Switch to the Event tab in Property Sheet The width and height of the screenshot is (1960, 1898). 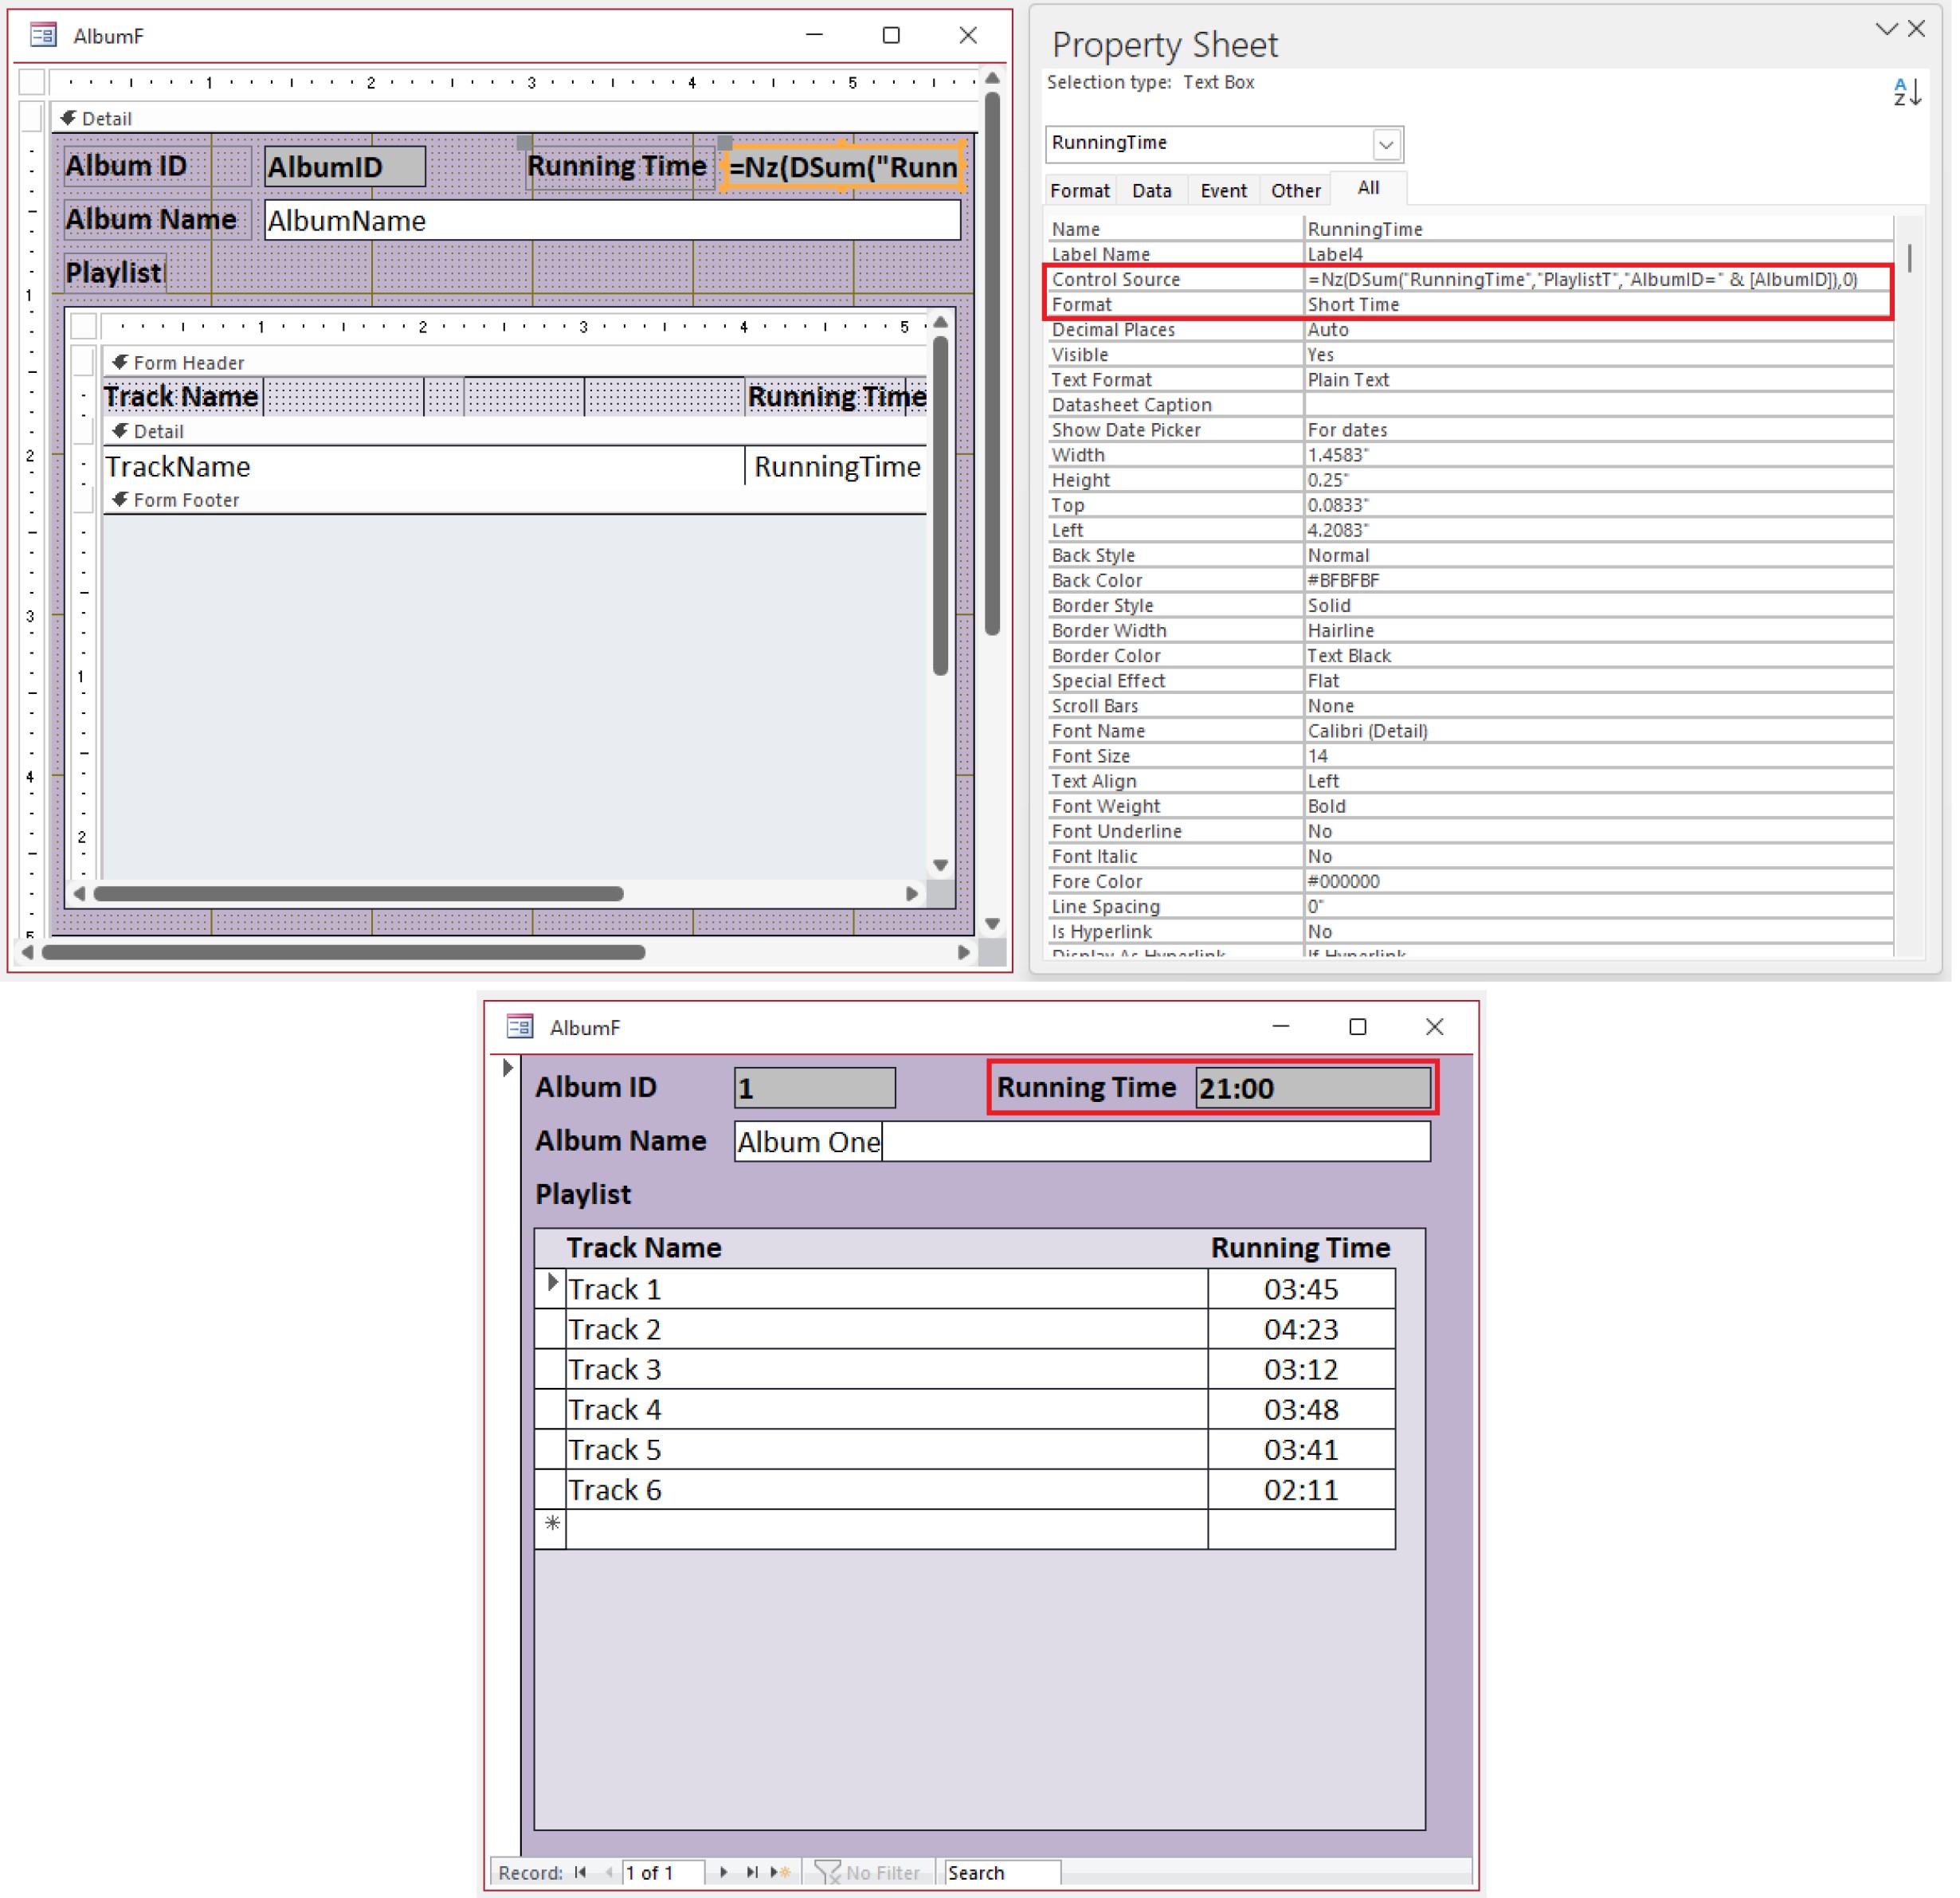coord(1223,189)
